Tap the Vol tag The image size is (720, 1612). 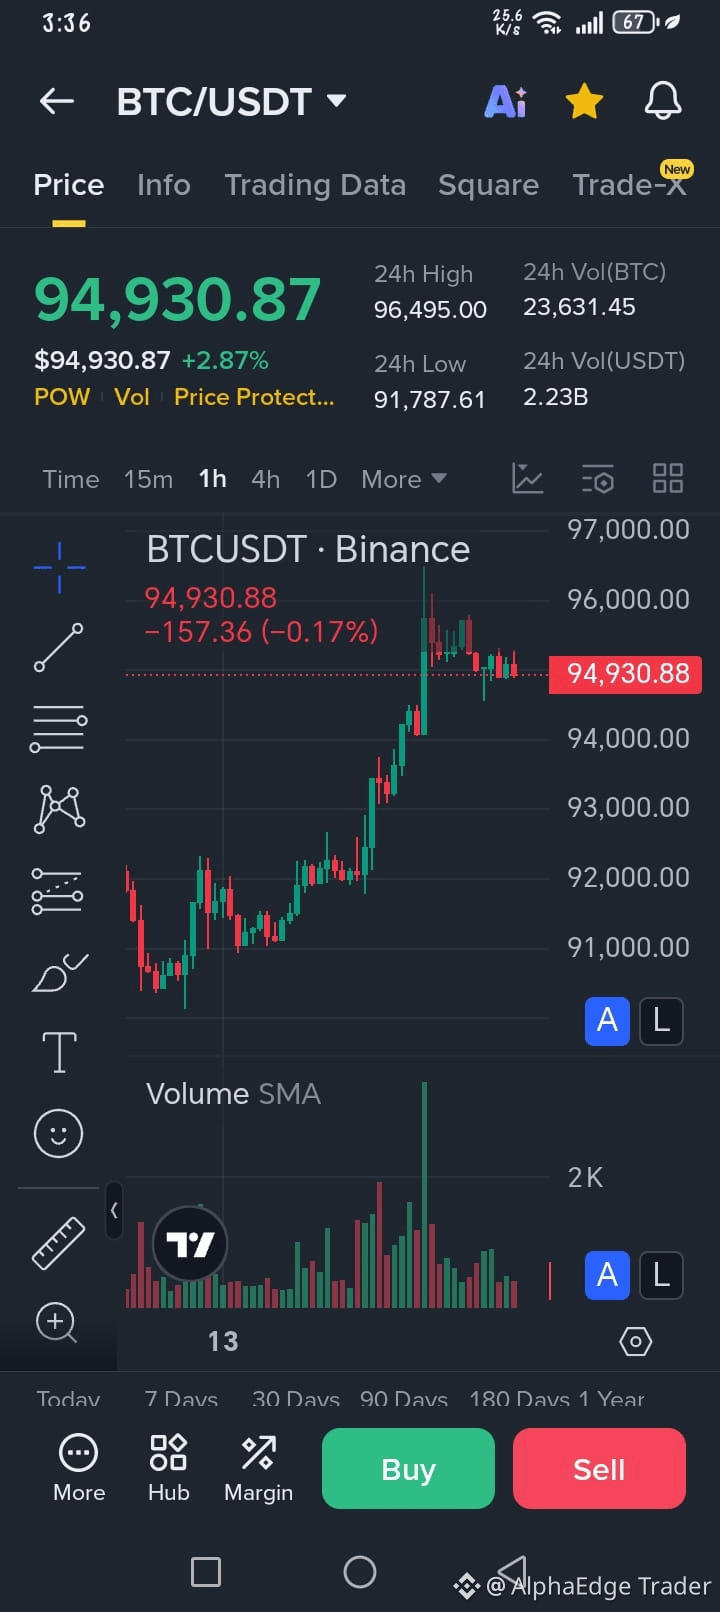pos(132,397)
